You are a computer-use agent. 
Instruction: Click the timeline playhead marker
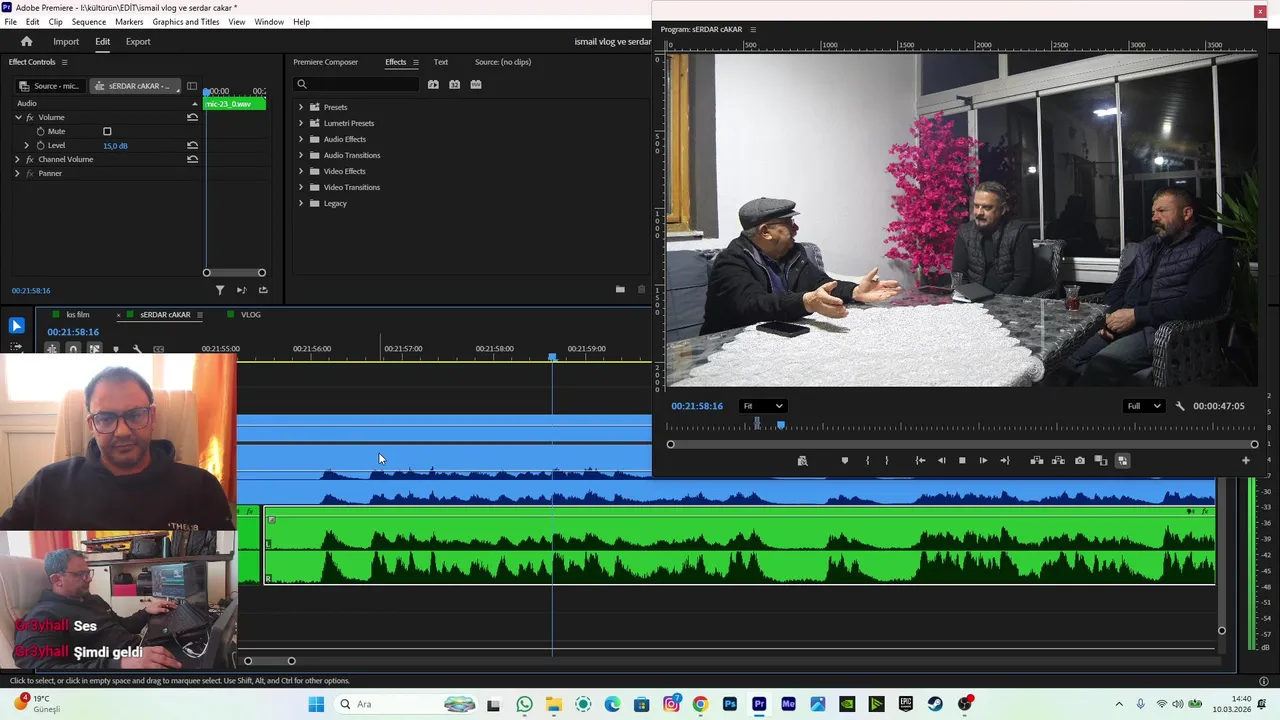pyautogui.click(x=552, y=356)
